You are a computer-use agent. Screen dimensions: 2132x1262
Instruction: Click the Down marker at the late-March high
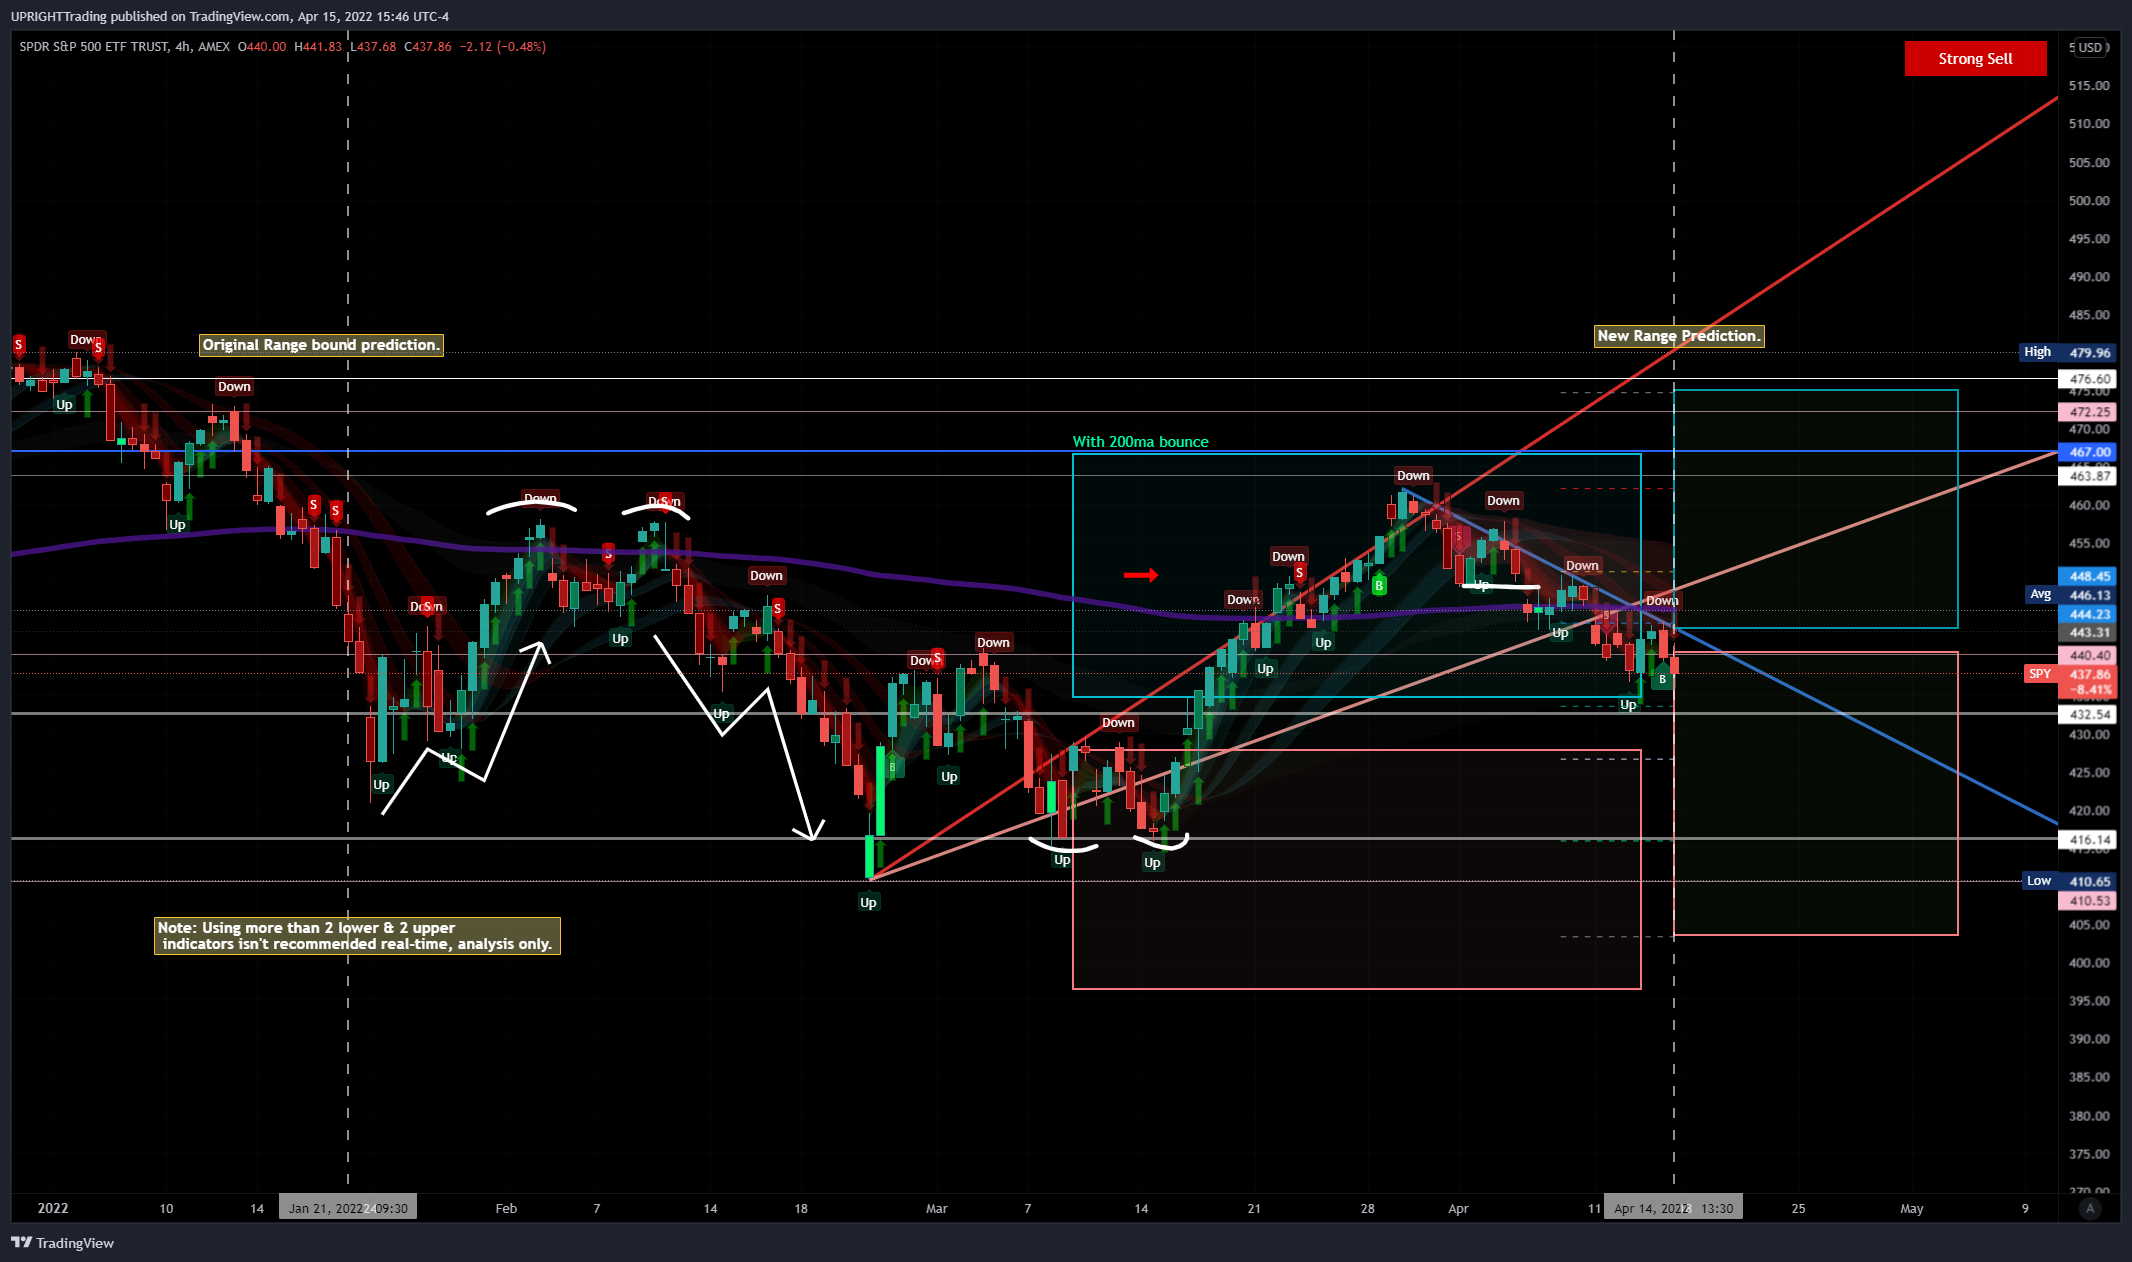point(1413,475)
